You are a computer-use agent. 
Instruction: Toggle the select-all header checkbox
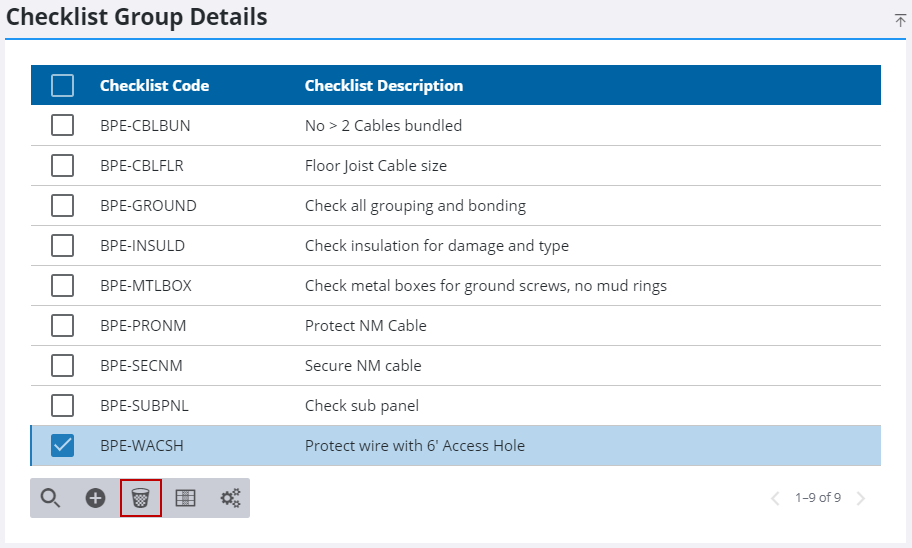tap(62, 86)
